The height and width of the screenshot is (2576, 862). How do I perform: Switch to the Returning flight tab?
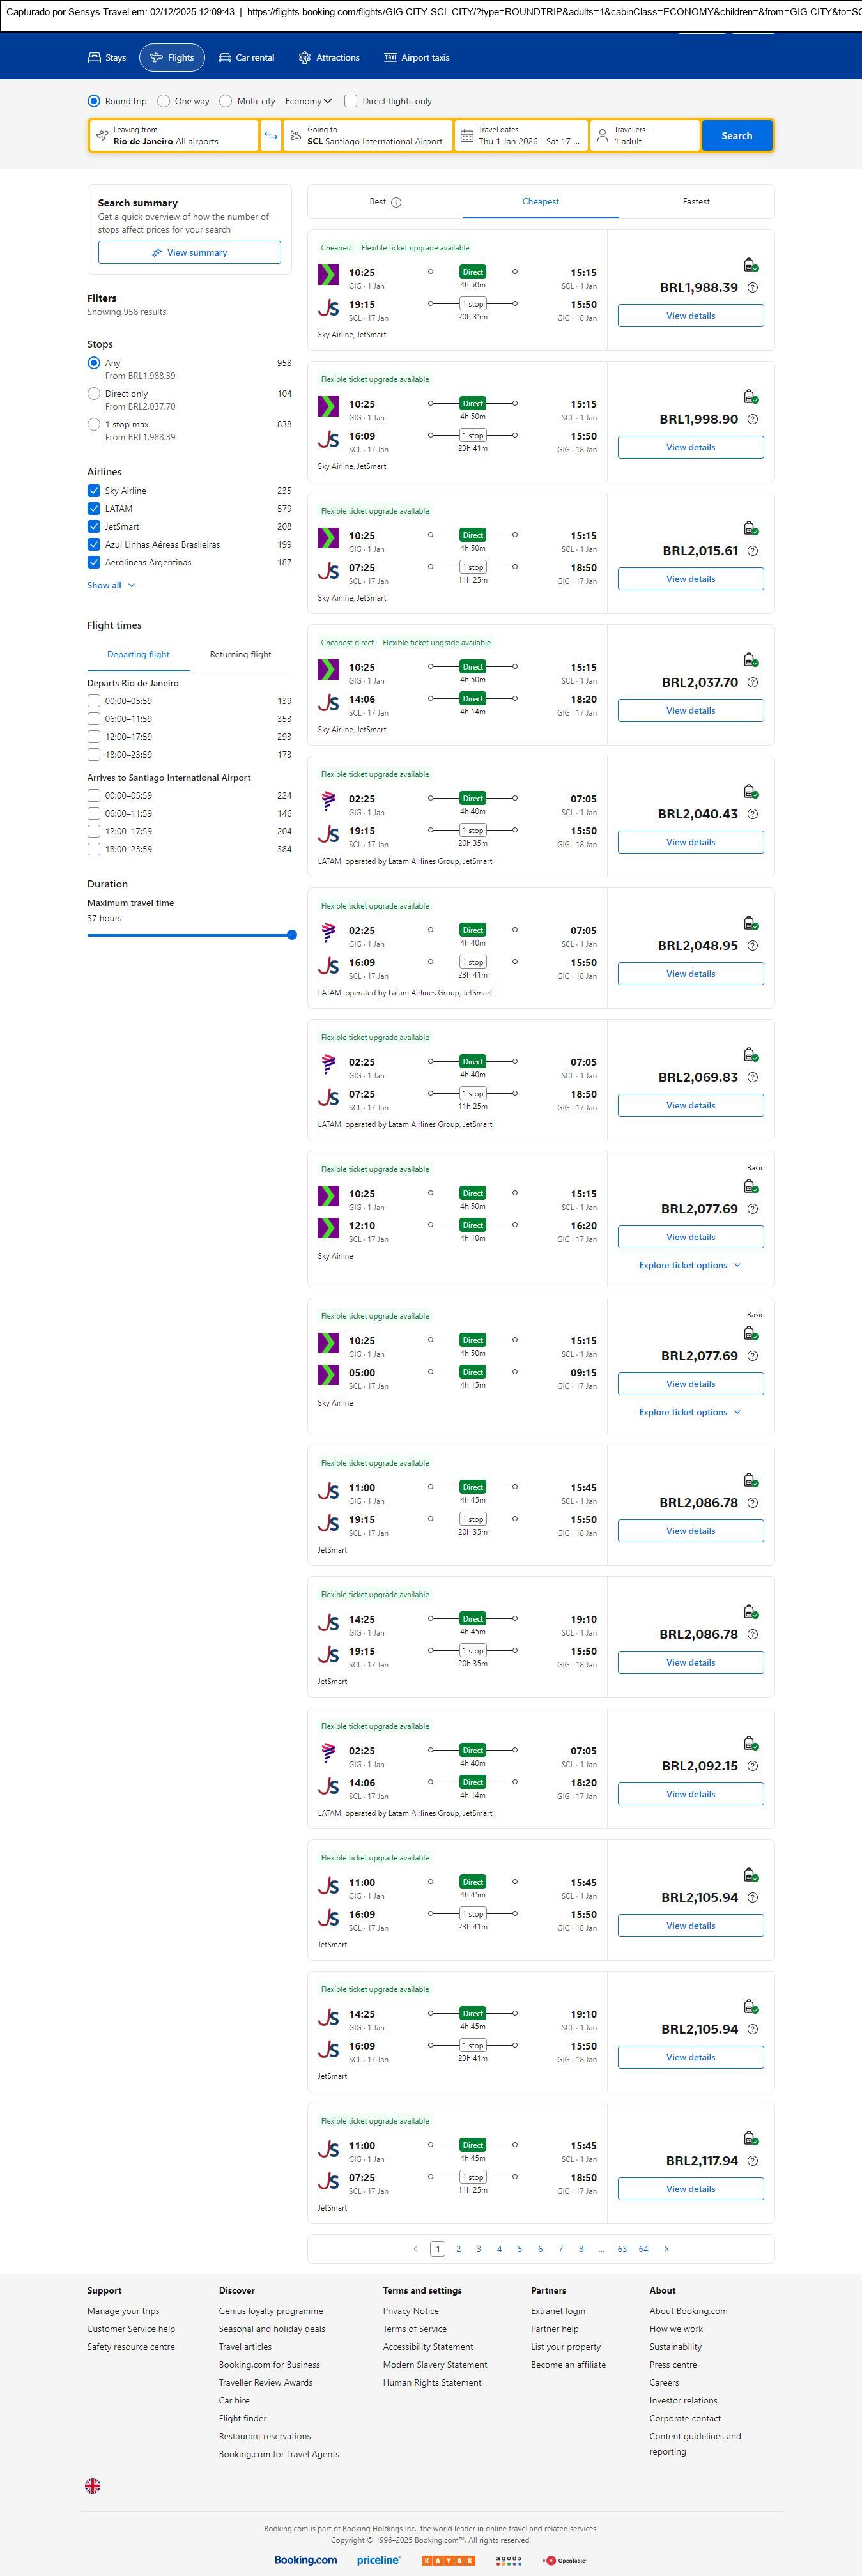[240, 655]
